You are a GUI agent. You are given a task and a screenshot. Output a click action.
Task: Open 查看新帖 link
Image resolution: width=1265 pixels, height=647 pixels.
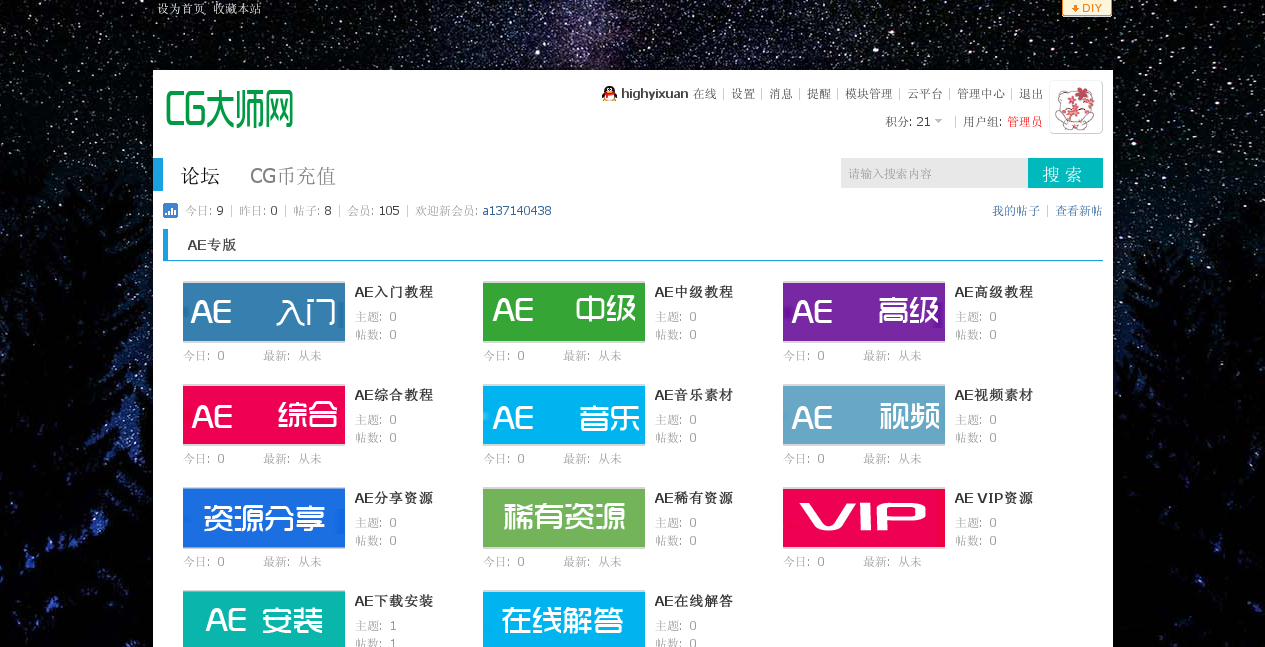(1079, 211)
